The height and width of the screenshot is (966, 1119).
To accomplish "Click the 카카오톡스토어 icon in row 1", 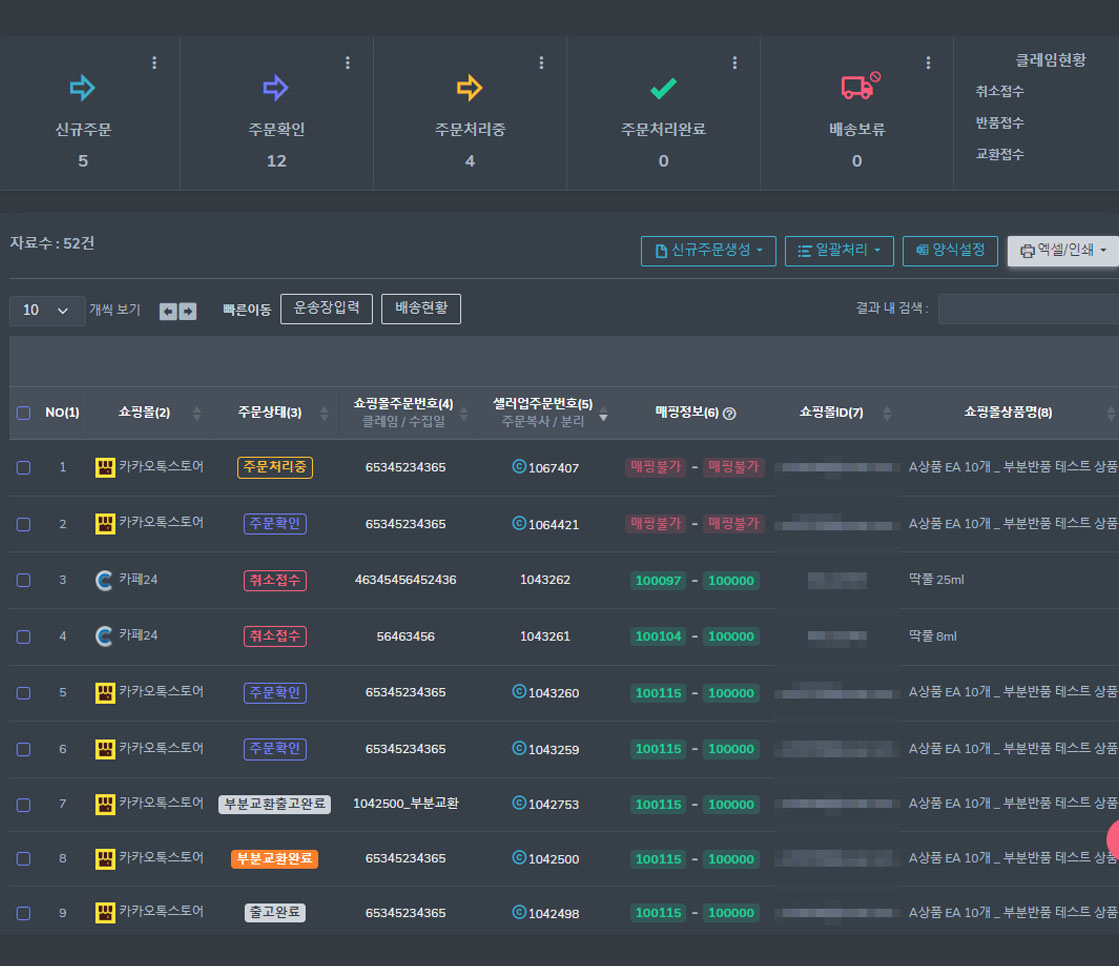I will 105,468.
